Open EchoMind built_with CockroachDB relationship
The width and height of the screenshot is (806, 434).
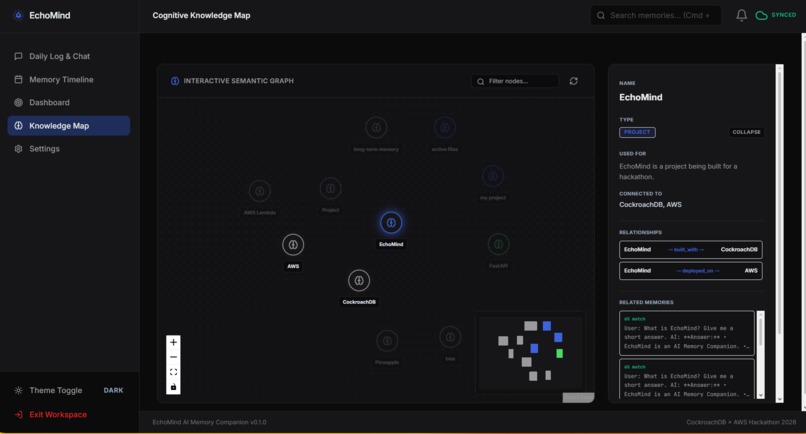coord(690,249)
